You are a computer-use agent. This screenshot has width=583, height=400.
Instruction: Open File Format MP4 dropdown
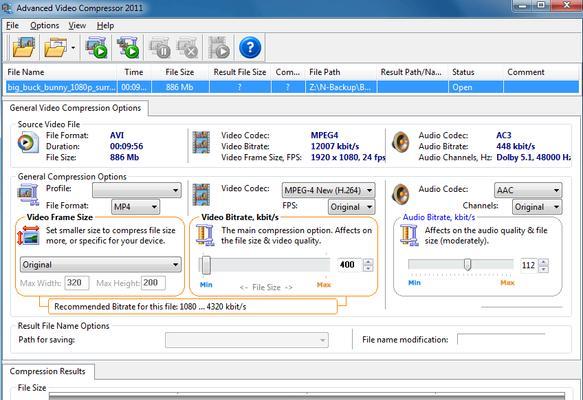tap(135, 207)
